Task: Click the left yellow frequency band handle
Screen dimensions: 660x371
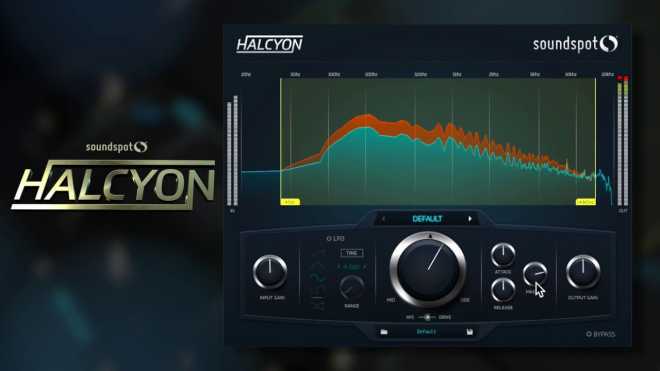Action: click(x=290, y=202)
